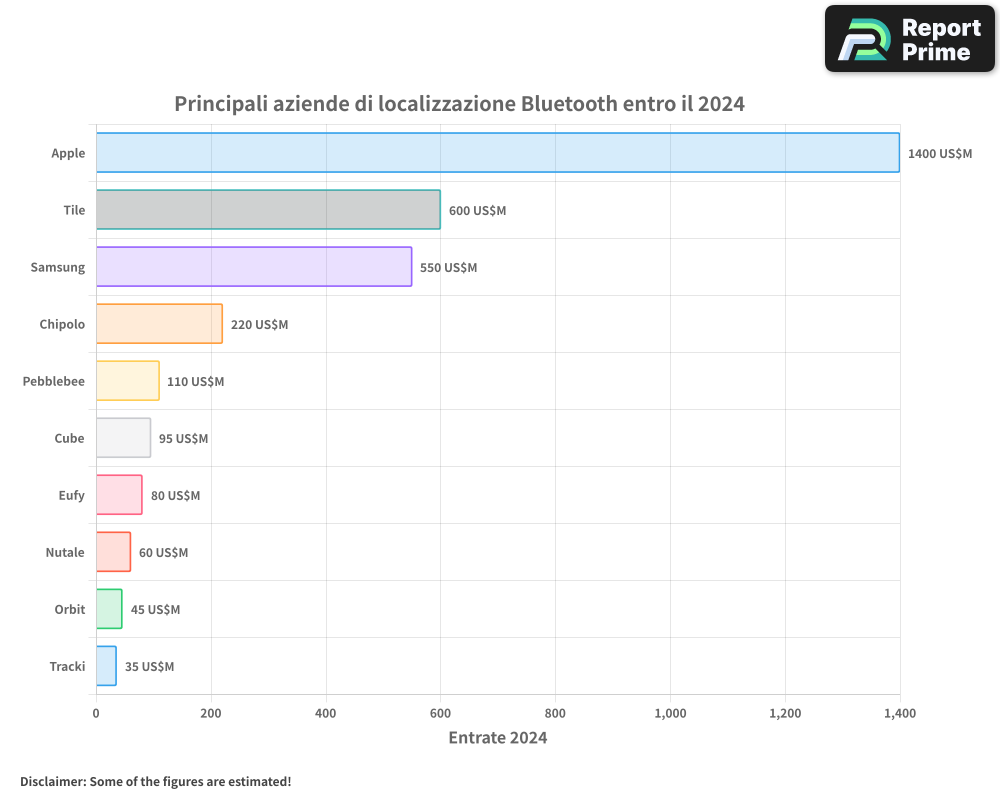Click the chart title text

click(459, 103)
